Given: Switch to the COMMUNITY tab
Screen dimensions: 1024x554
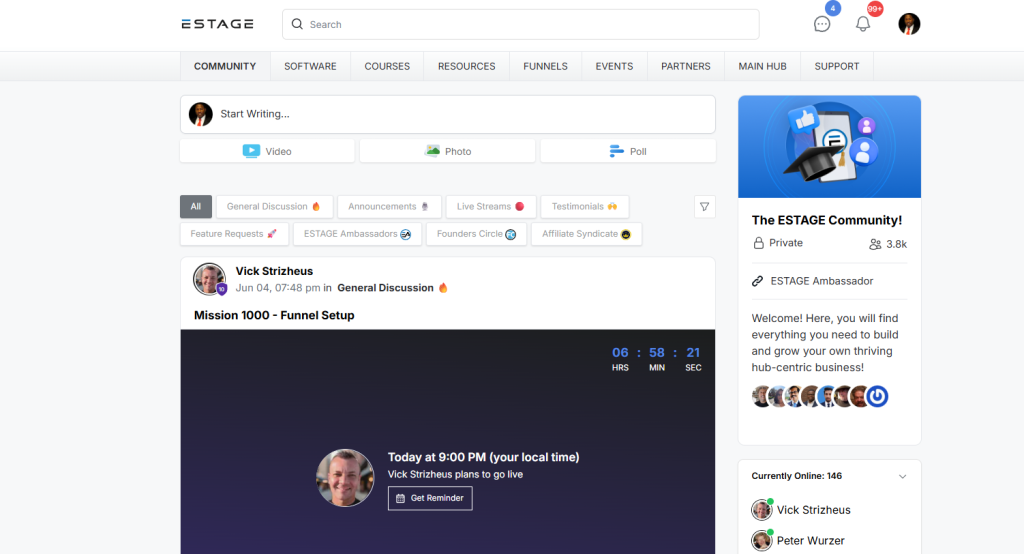Looking at the screenshot, I should tap(225, 66).
